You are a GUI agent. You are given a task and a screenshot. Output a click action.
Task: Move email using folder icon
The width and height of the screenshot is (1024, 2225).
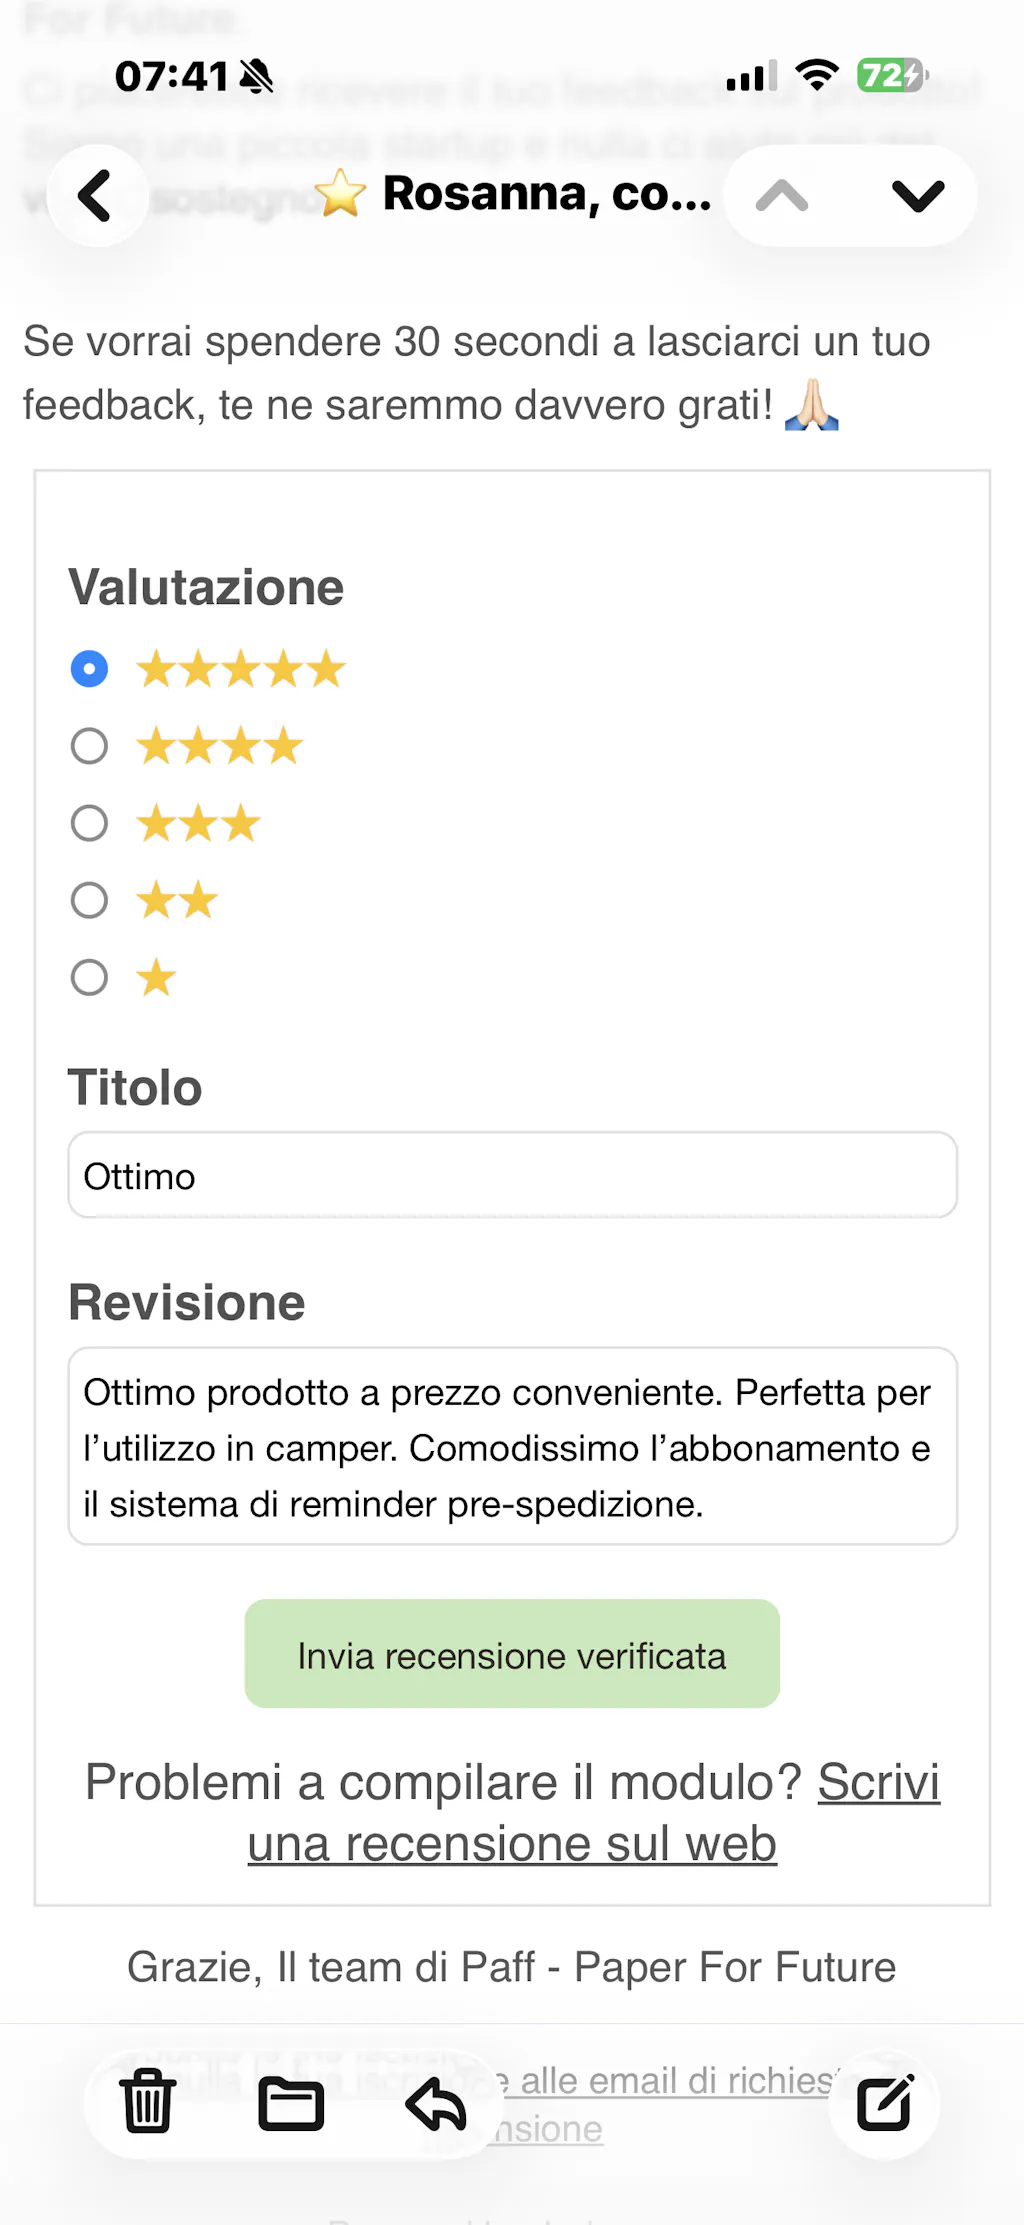tap(291, 2103)
